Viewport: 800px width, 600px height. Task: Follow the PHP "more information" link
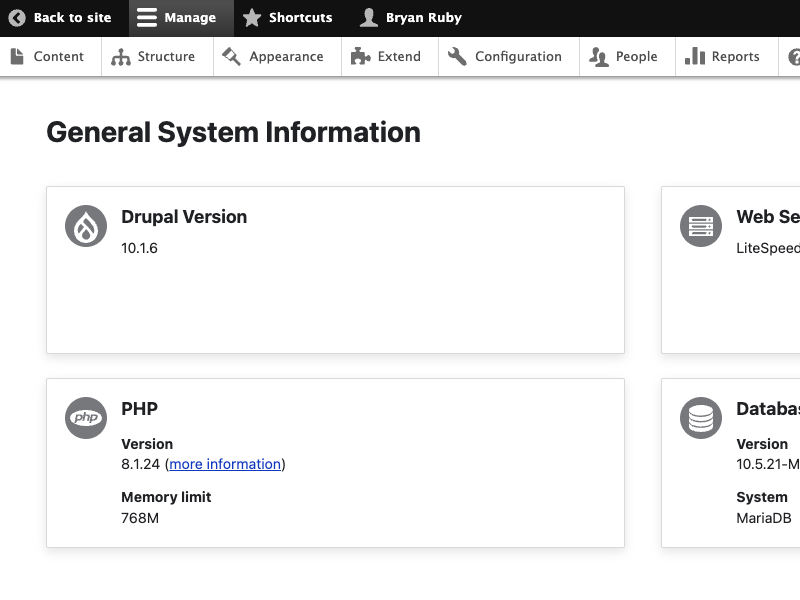[225, 464]
